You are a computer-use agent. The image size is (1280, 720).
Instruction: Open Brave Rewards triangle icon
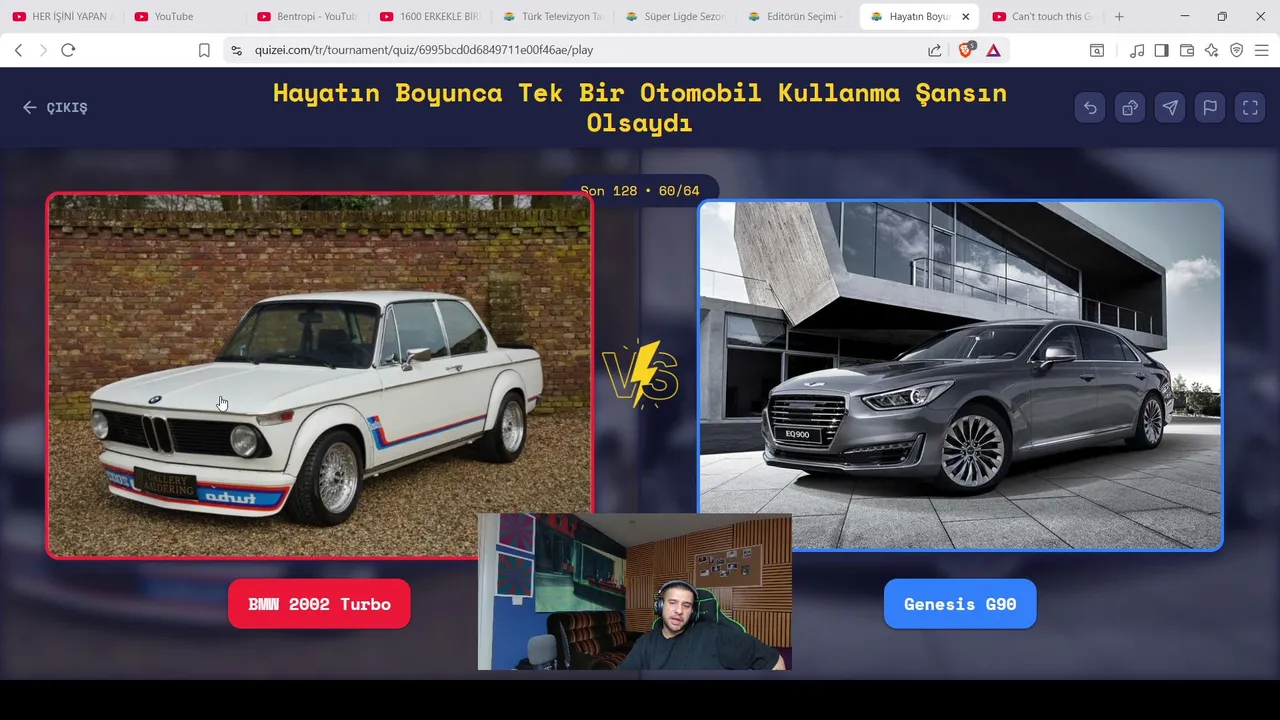(x=993, y=50)
